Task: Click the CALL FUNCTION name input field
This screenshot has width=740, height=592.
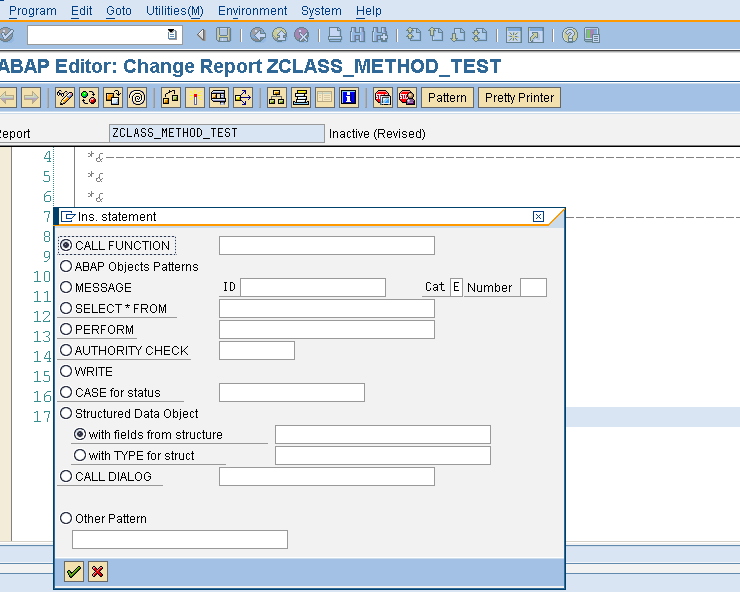Action: coord(327,245)
